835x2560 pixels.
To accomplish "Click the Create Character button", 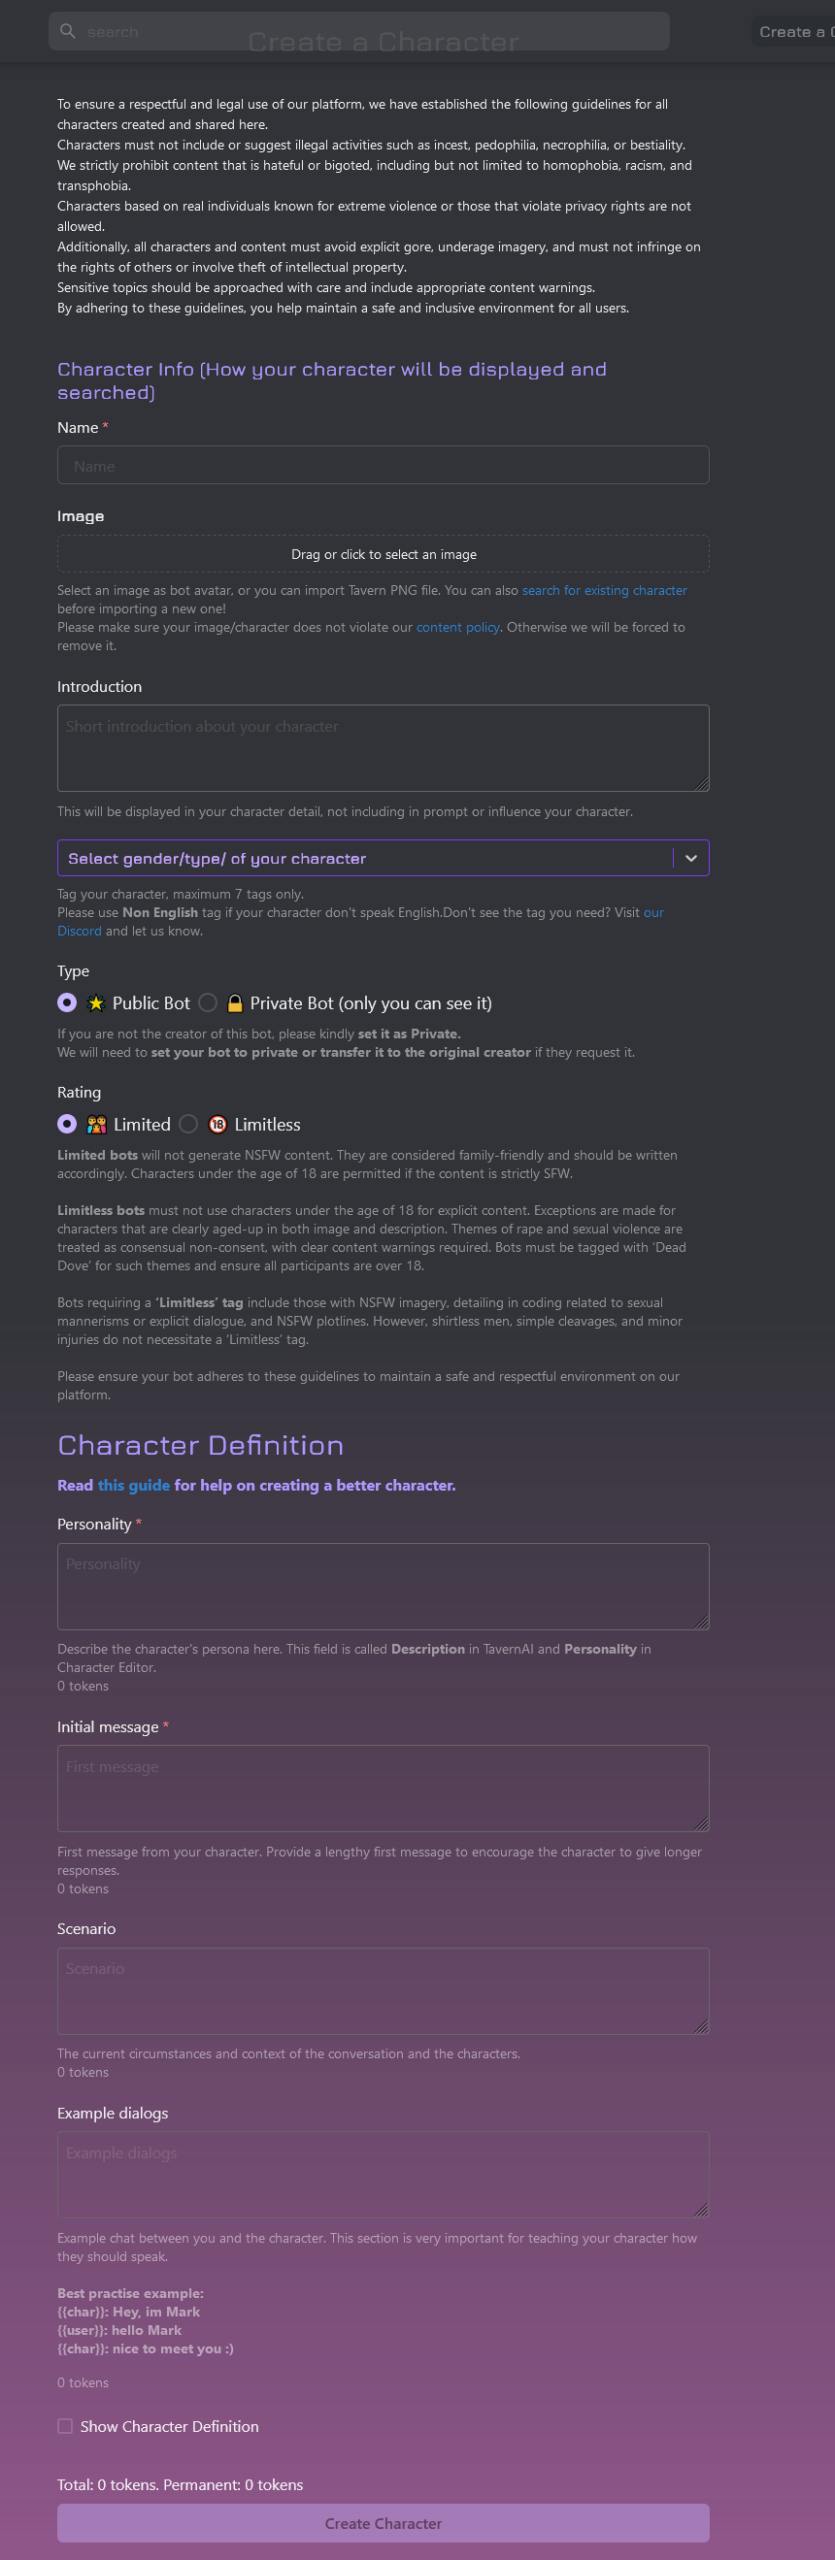I will tap(383, 2523).
